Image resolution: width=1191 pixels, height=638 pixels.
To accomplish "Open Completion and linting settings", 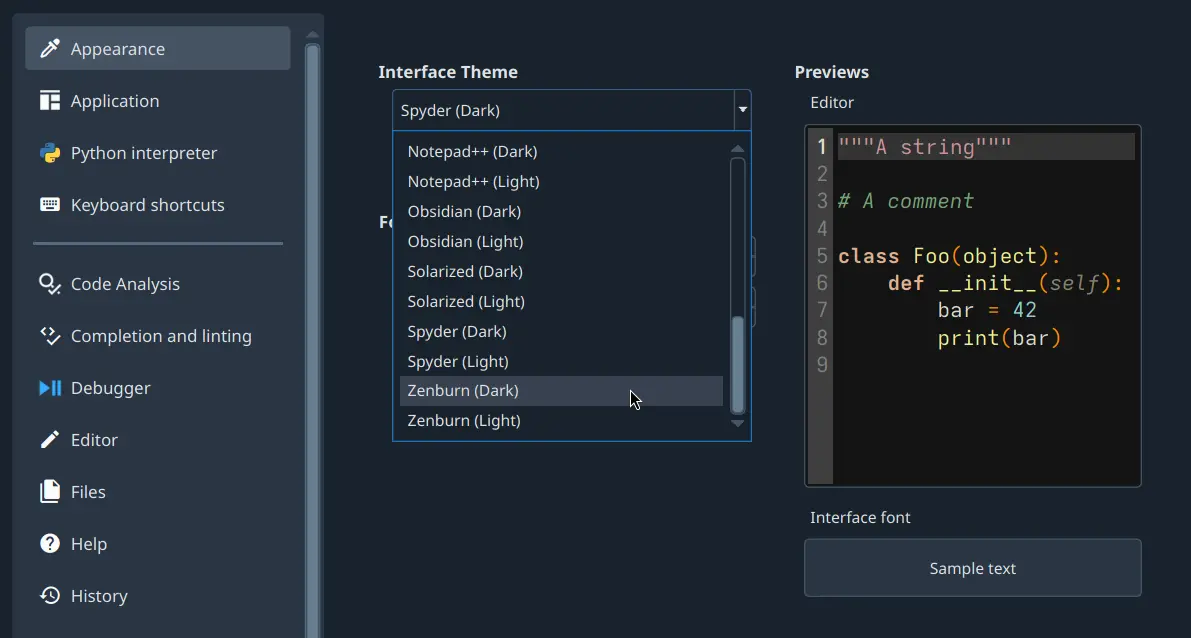I will (158, 336).
